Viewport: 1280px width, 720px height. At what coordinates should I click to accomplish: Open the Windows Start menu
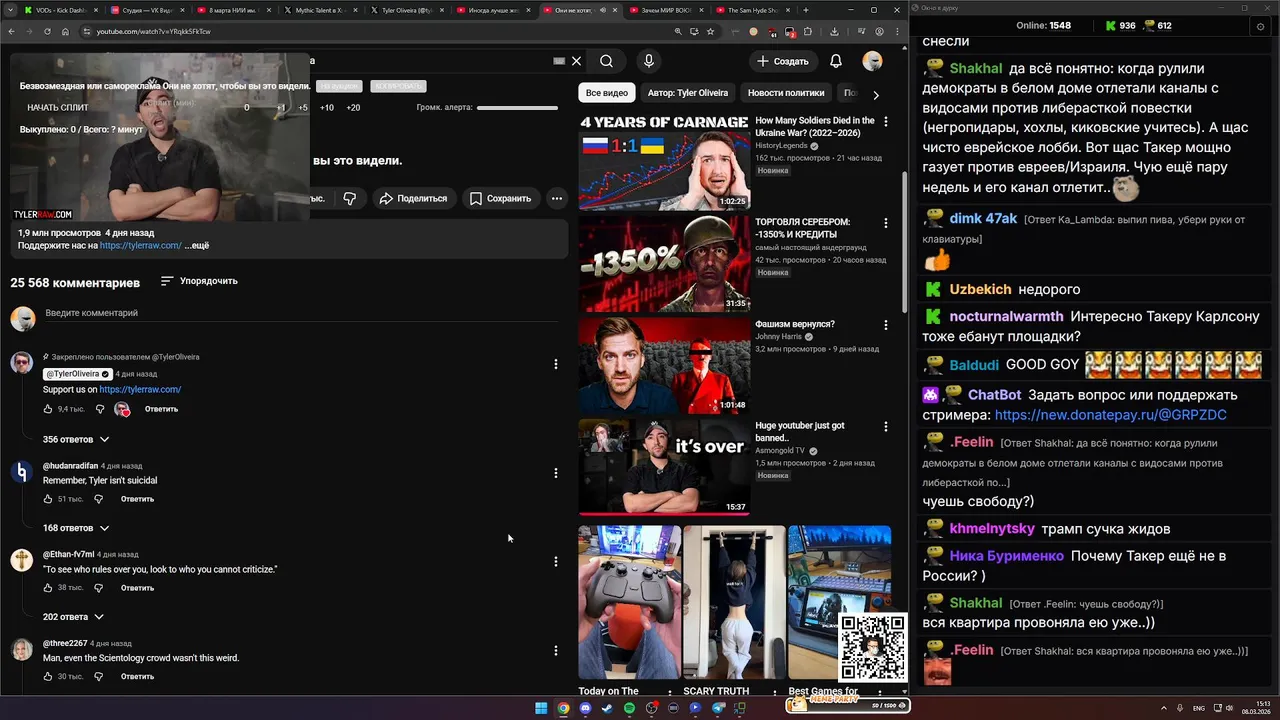541,708
